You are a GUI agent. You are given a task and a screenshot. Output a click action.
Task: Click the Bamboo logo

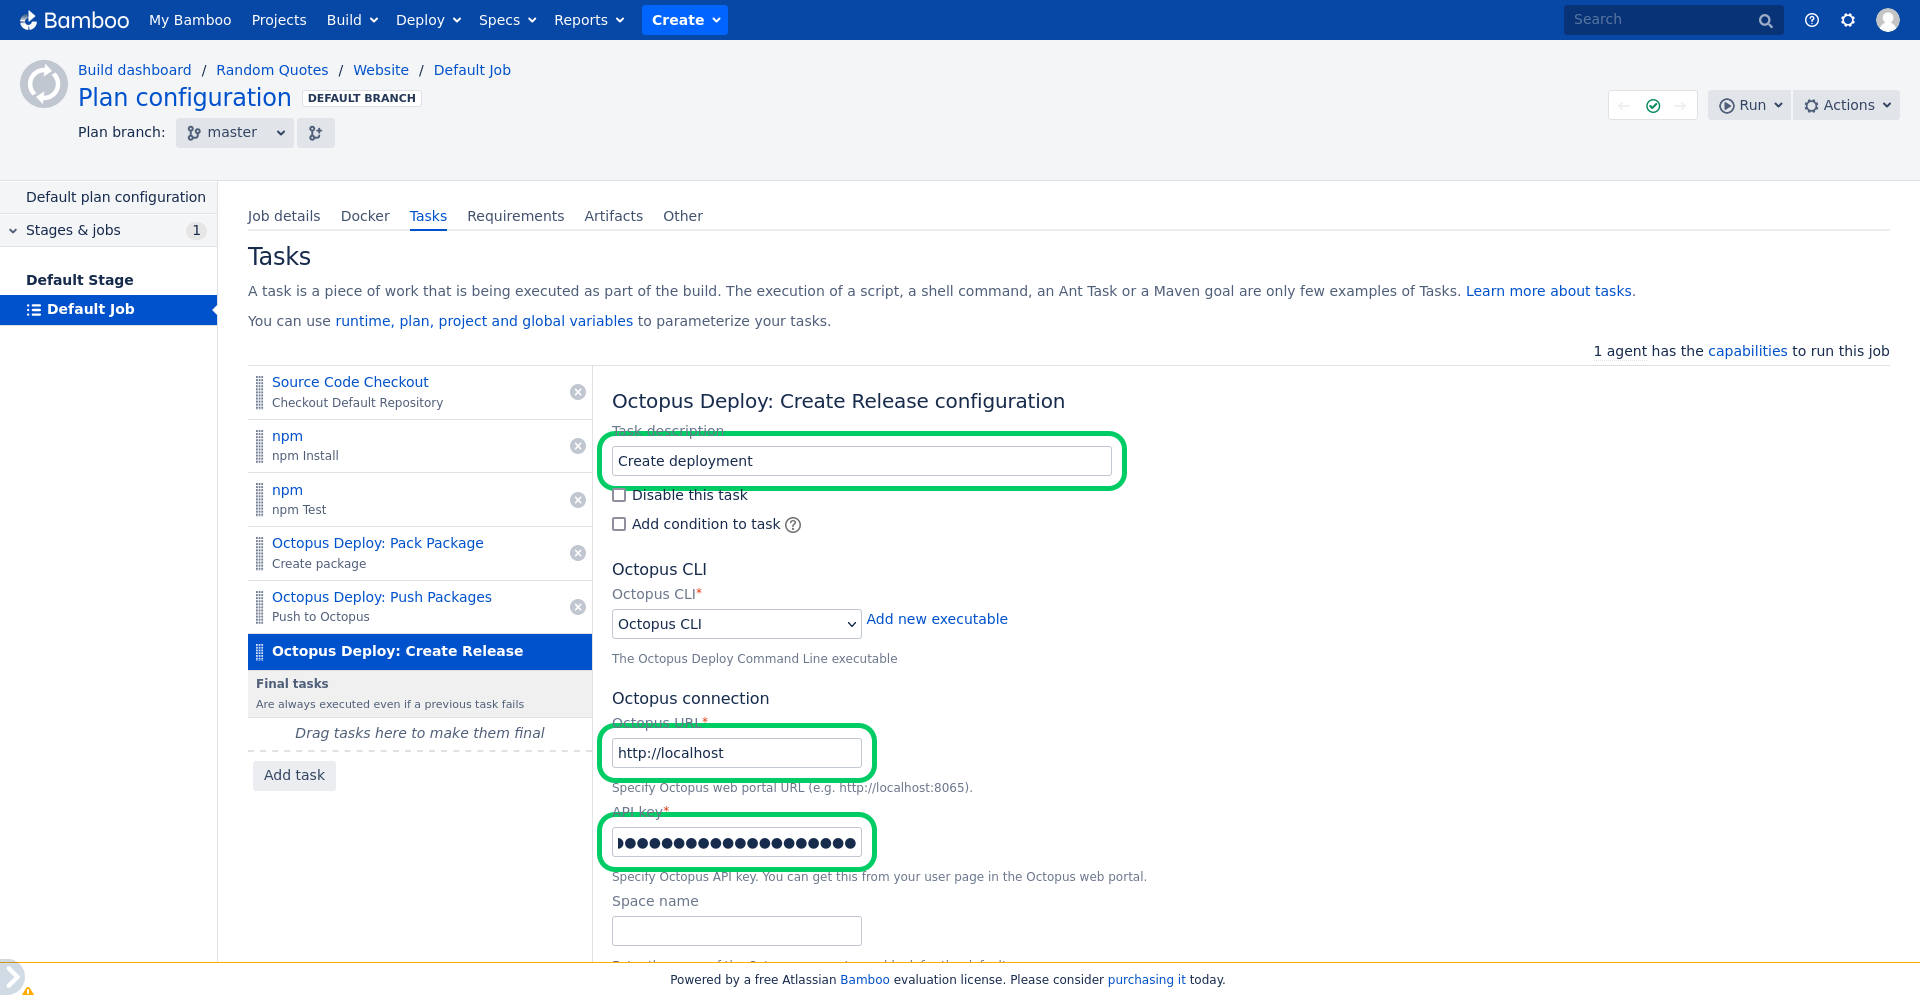click(75, 20)
